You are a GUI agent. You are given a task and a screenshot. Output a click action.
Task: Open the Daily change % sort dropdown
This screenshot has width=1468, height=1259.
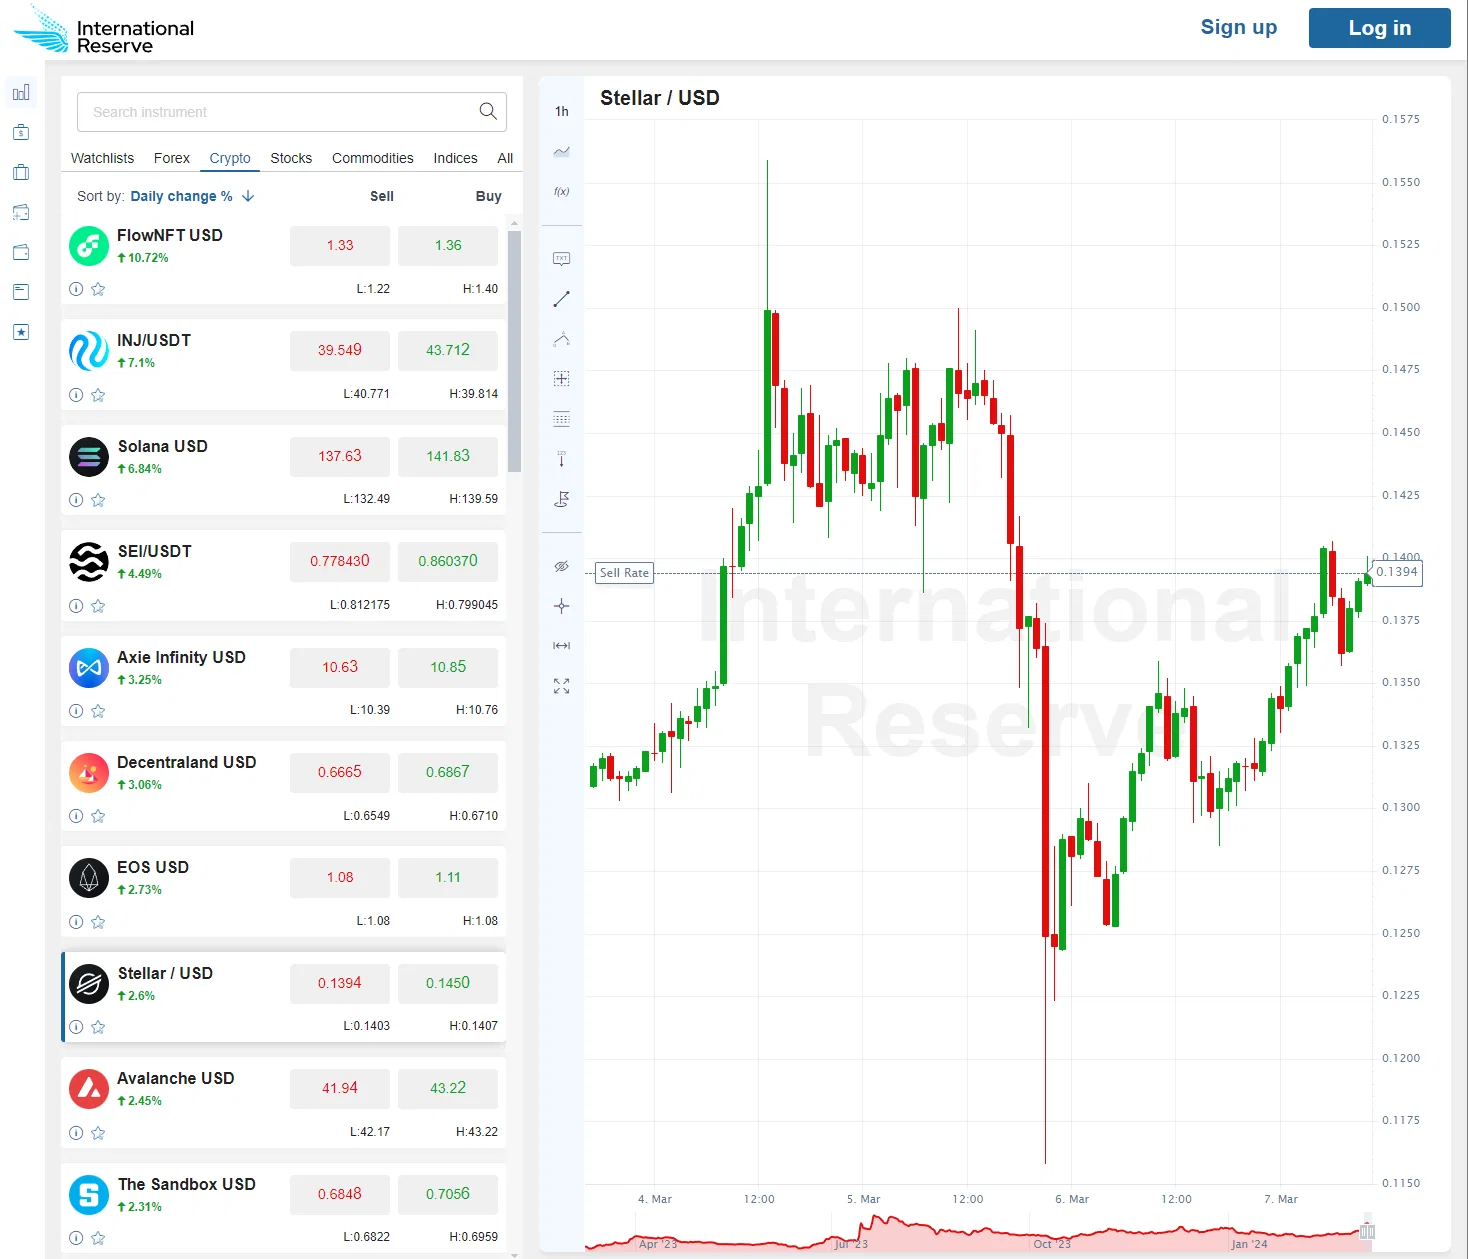tap(181, 196)
